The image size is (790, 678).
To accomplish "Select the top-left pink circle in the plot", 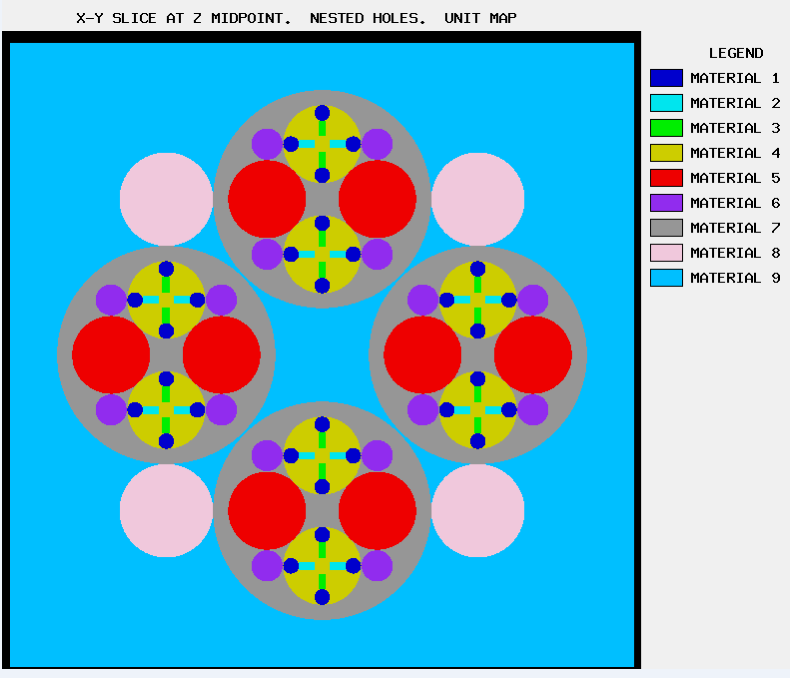I will (x=166, y=199).
